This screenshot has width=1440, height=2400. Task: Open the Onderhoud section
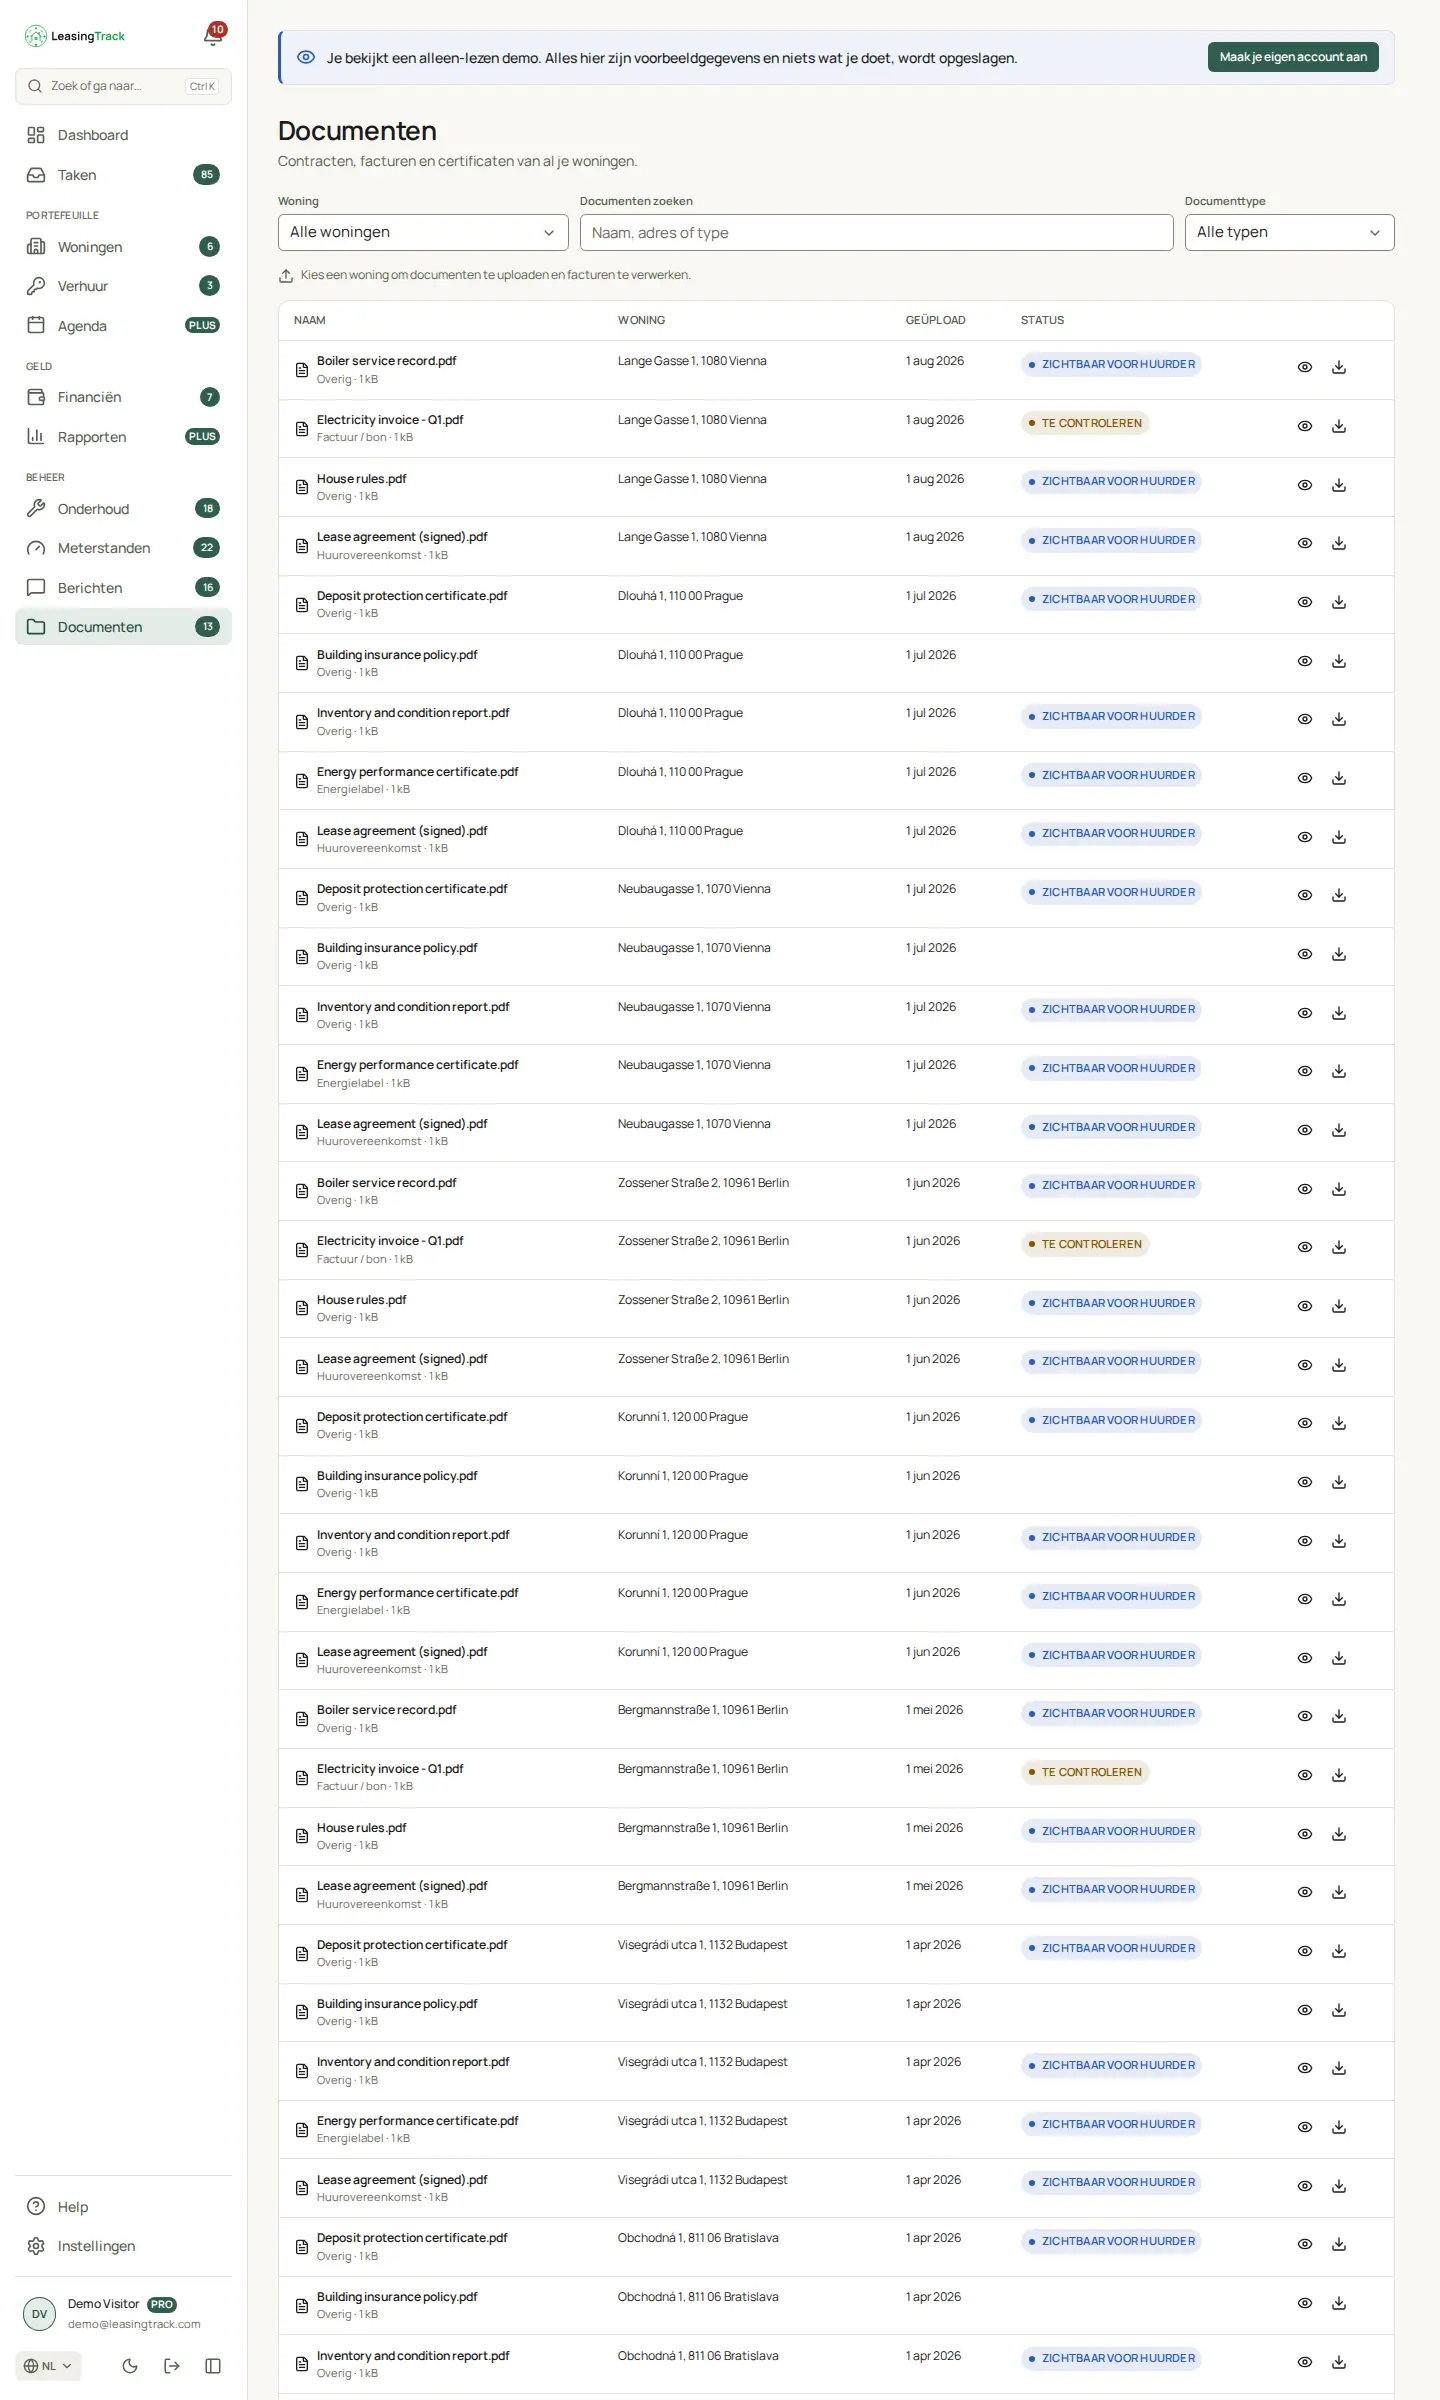[123, 509]
